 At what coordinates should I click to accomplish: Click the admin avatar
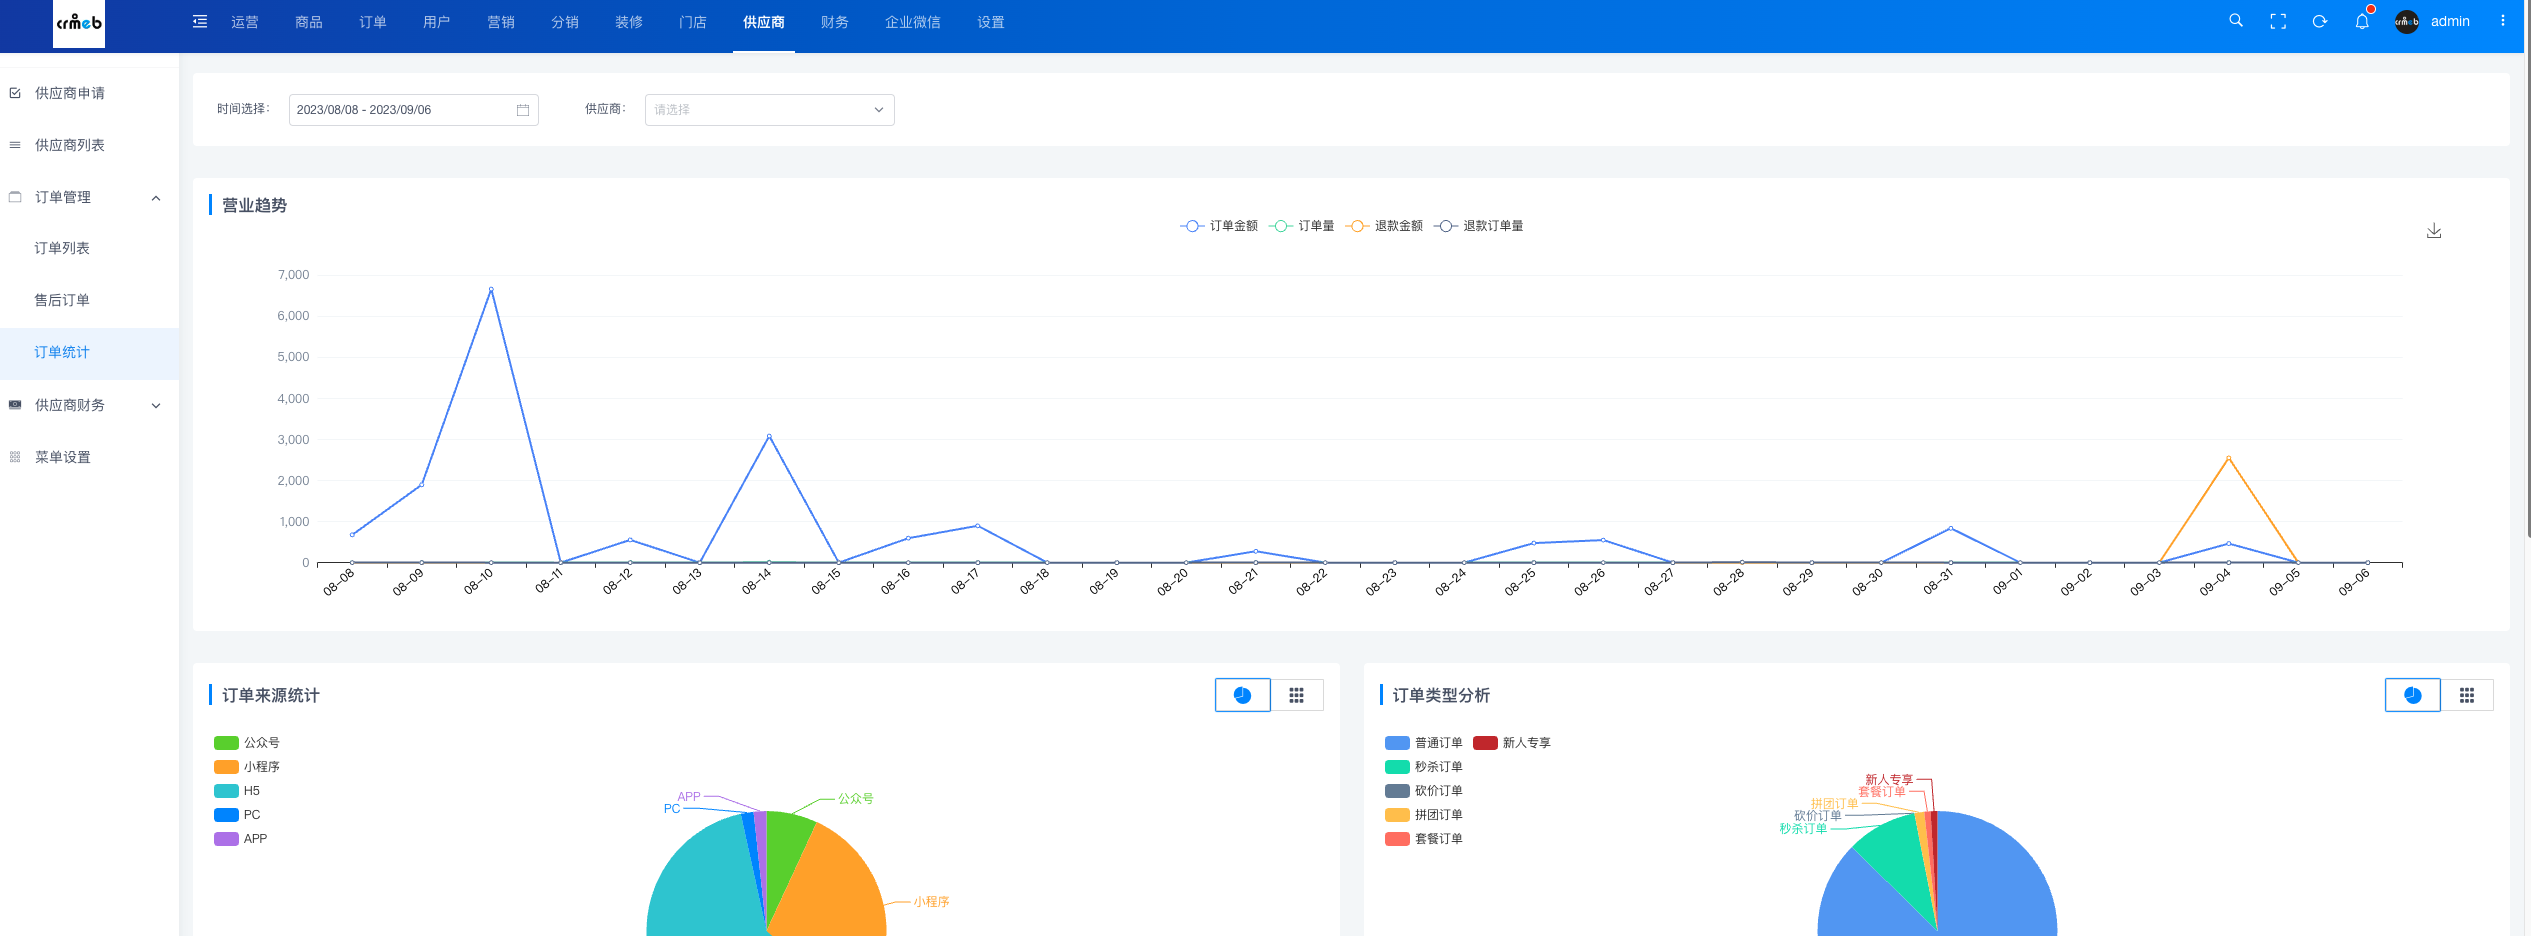click(x=2407, y=21)
